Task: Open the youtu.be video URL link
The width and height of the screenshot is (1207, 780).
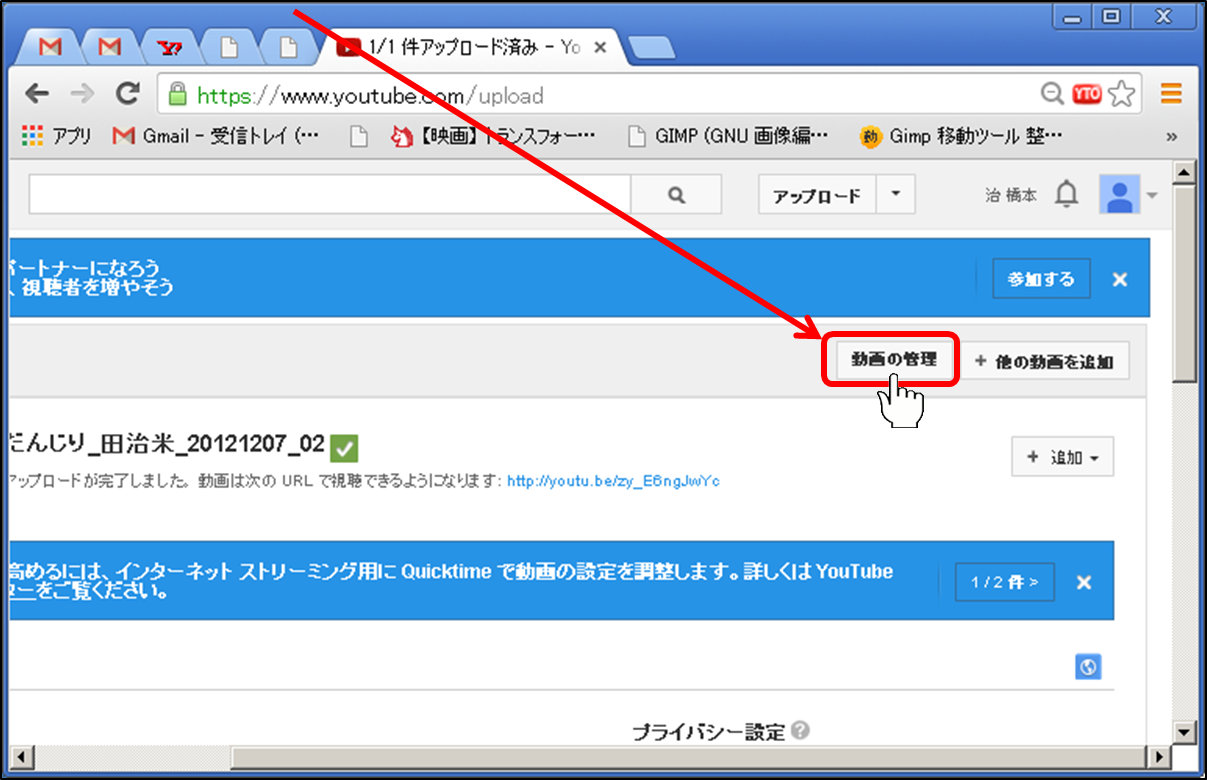Action: click(613, 481)
